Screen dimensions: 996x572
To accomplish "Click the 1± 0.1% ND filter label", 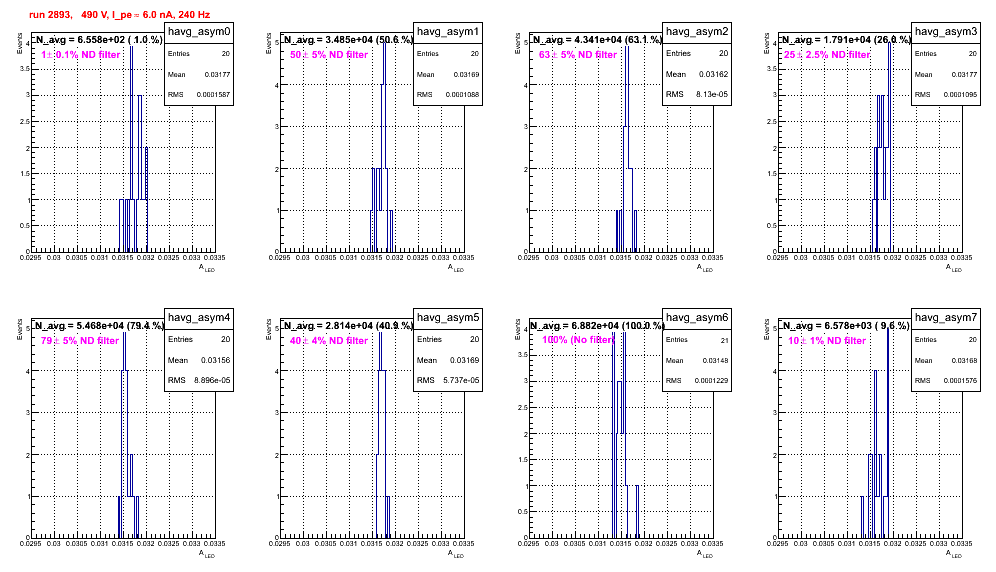I will click(81, 55).
